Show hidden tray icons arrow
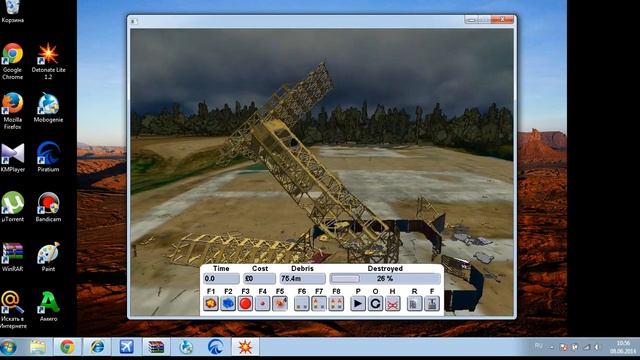 tap(551, 347)
